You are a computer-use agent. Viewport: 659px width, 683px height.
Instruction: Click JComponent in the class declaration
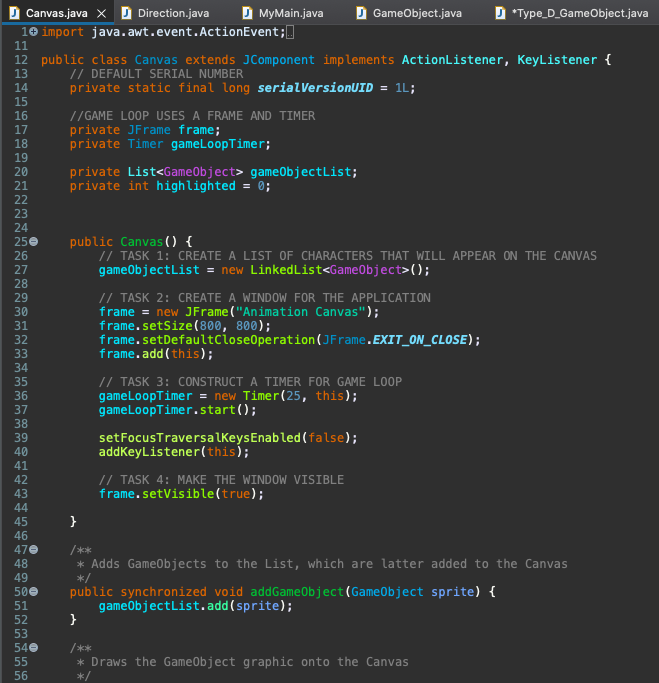(279, 60)
